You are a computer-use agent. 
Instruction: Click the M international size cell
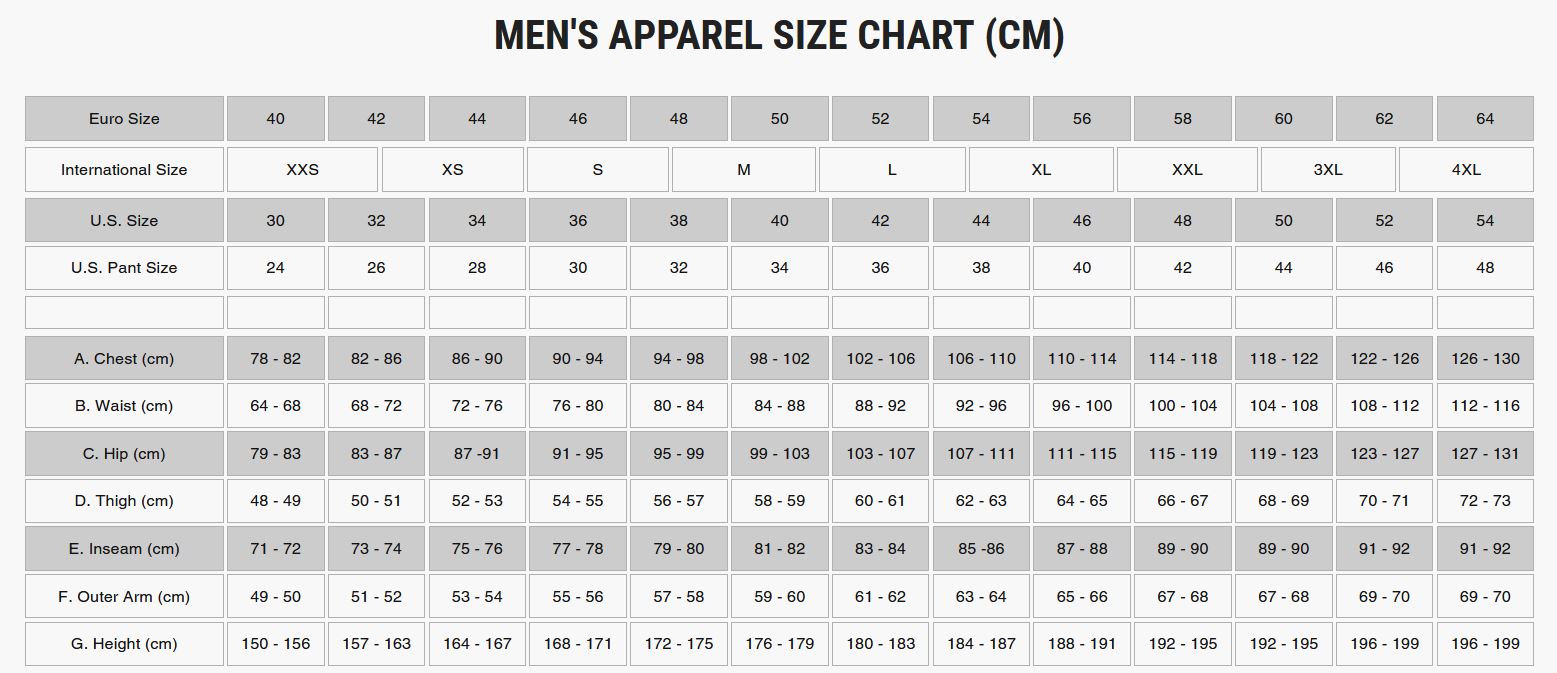click(x=743, y=170)
